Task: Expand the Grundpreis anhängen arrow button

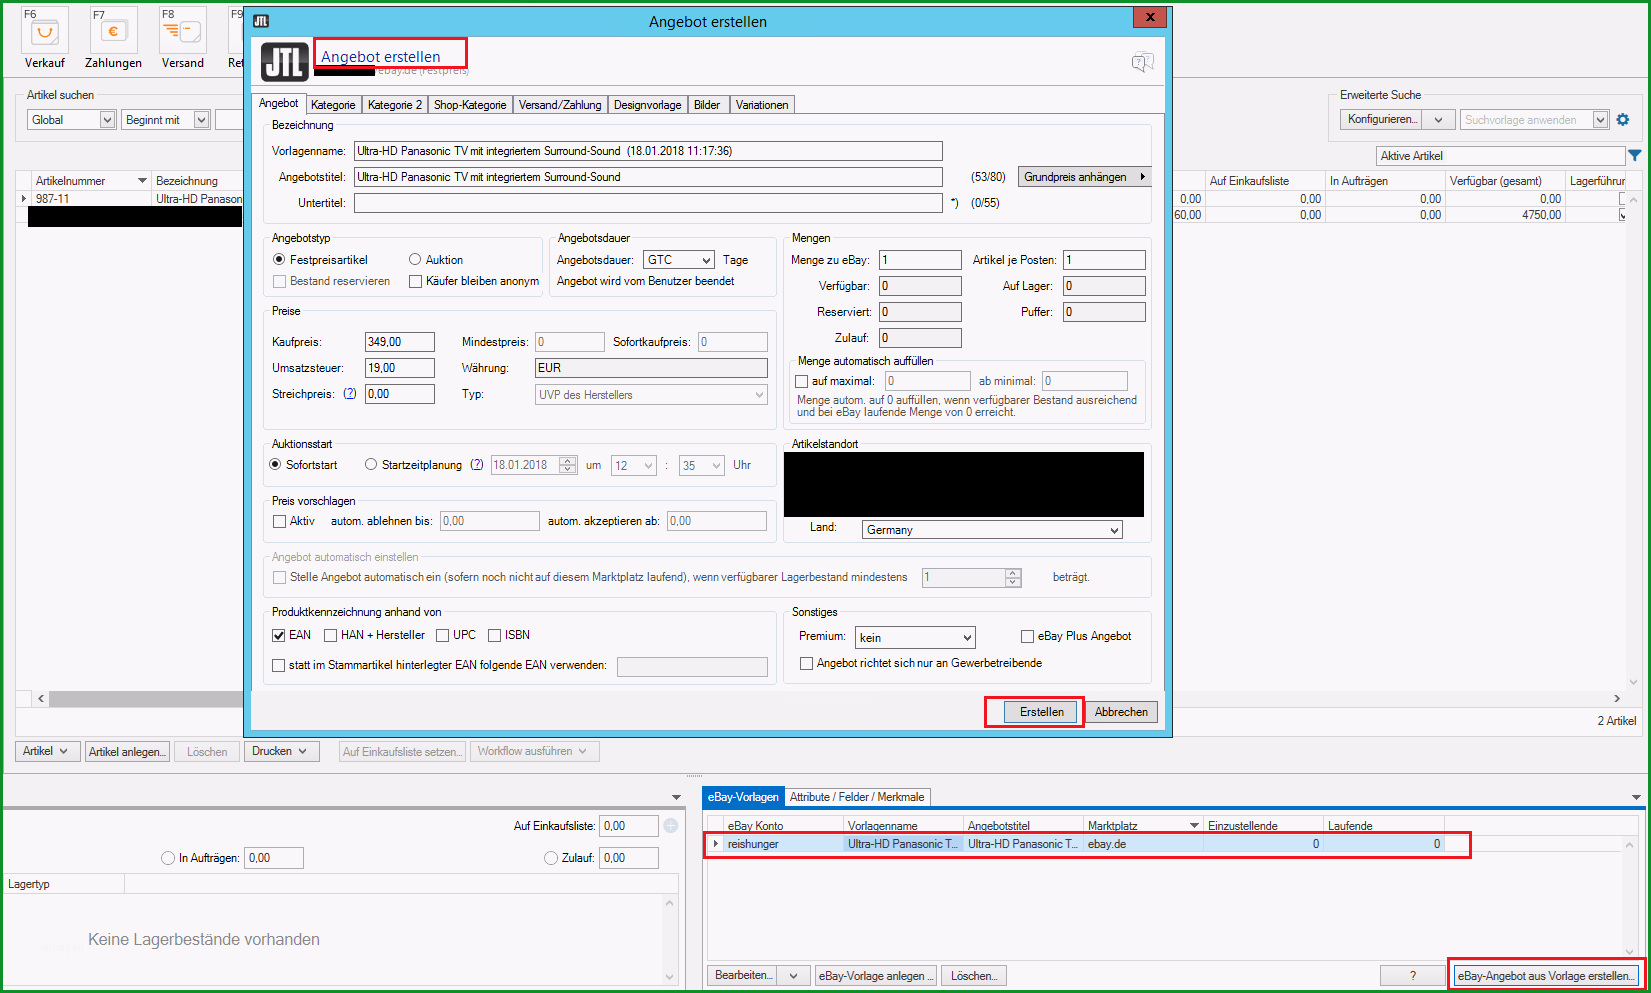Action: tap(1143, 177)
